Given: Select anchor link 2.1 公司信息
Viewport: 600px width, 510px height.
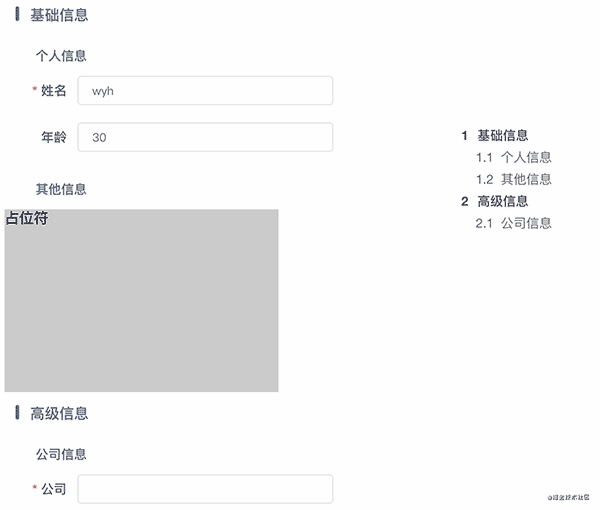Looking at the screenshot, I should (514, 223).
